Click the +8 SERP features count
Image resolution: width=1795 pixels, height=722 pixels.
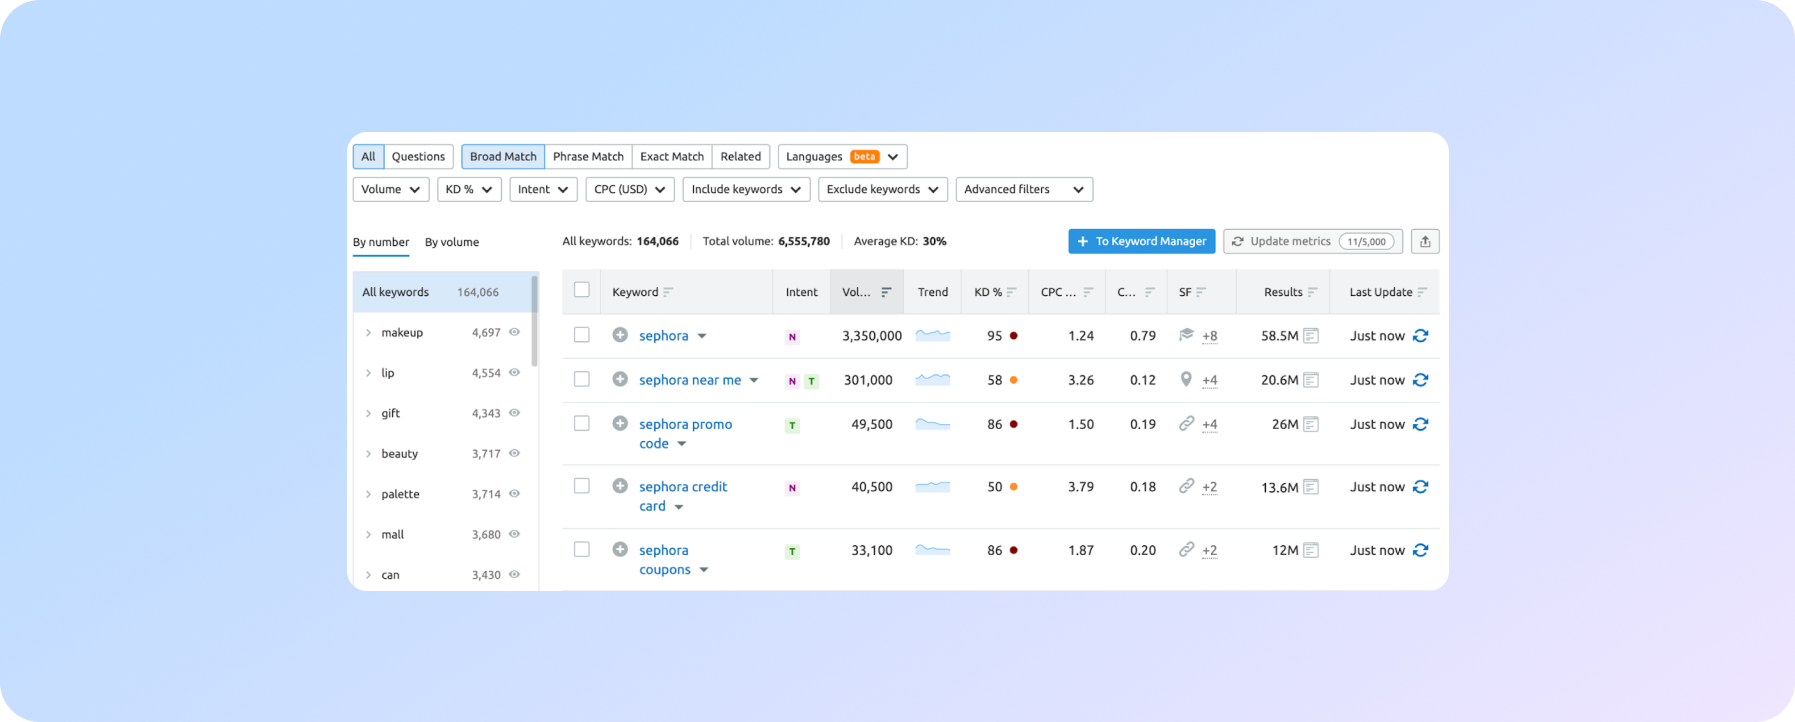pyautogui.click(x=1210, y=336)
